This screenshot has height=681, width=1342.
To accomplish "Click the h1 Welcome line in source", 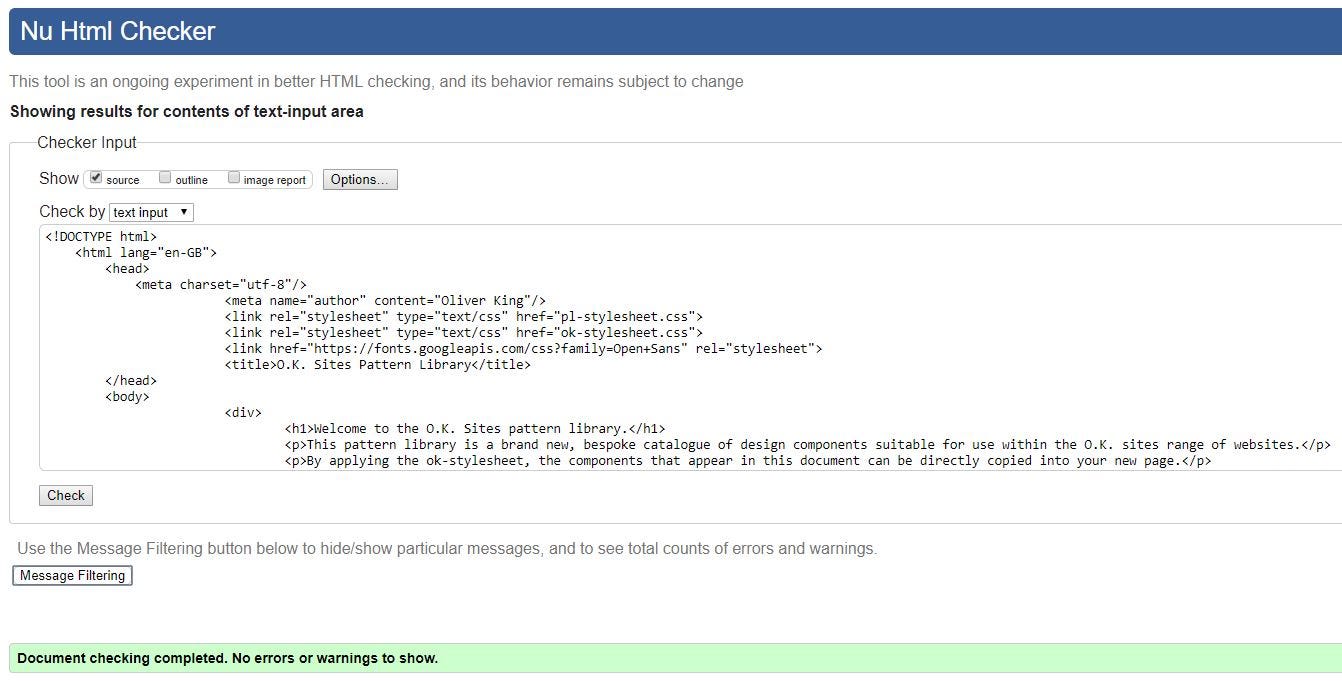I will [474, 429].
